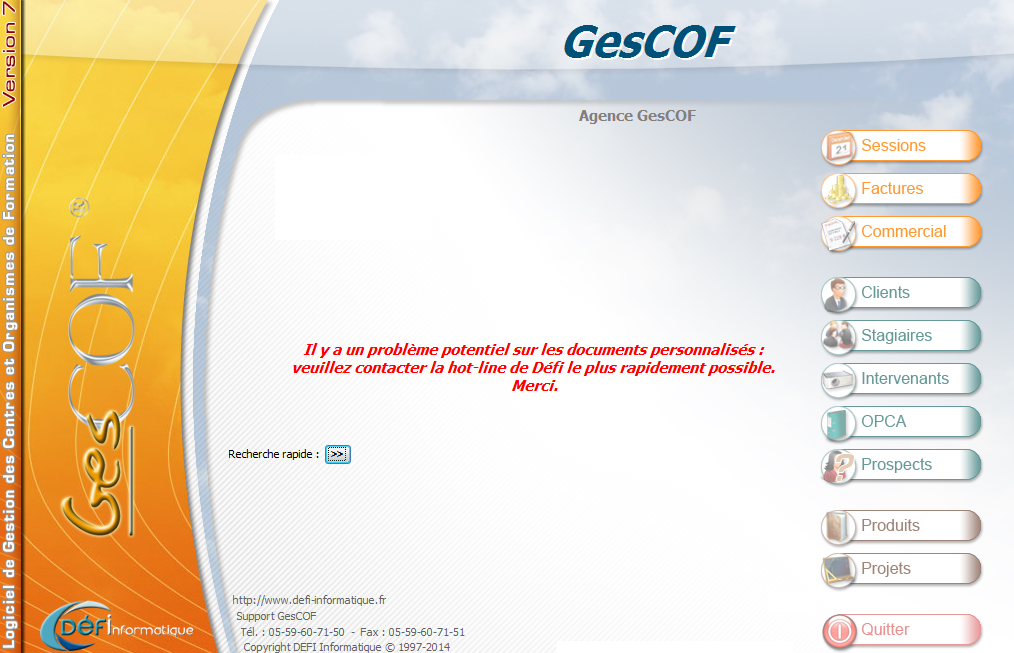Click the Commercial document and pen icon
This screenshot has height=653, width=1014.
(839, 233)
